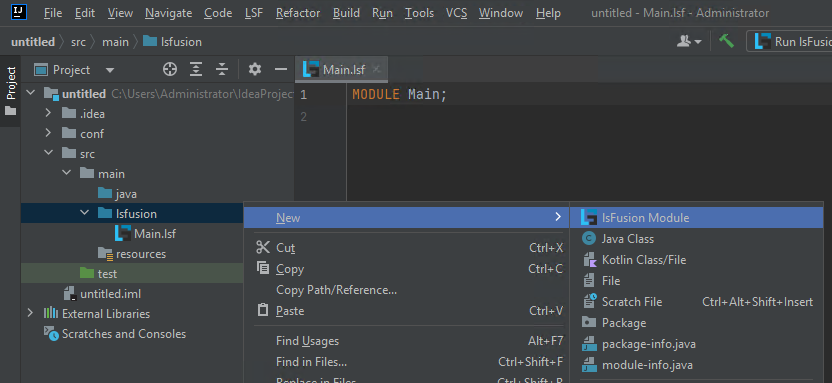Image resolution: width=832 pixels, height=383 pixels.
Task: Open the LSF menu in menu bar
Action: pyautogui.click(x=254, y=13)
